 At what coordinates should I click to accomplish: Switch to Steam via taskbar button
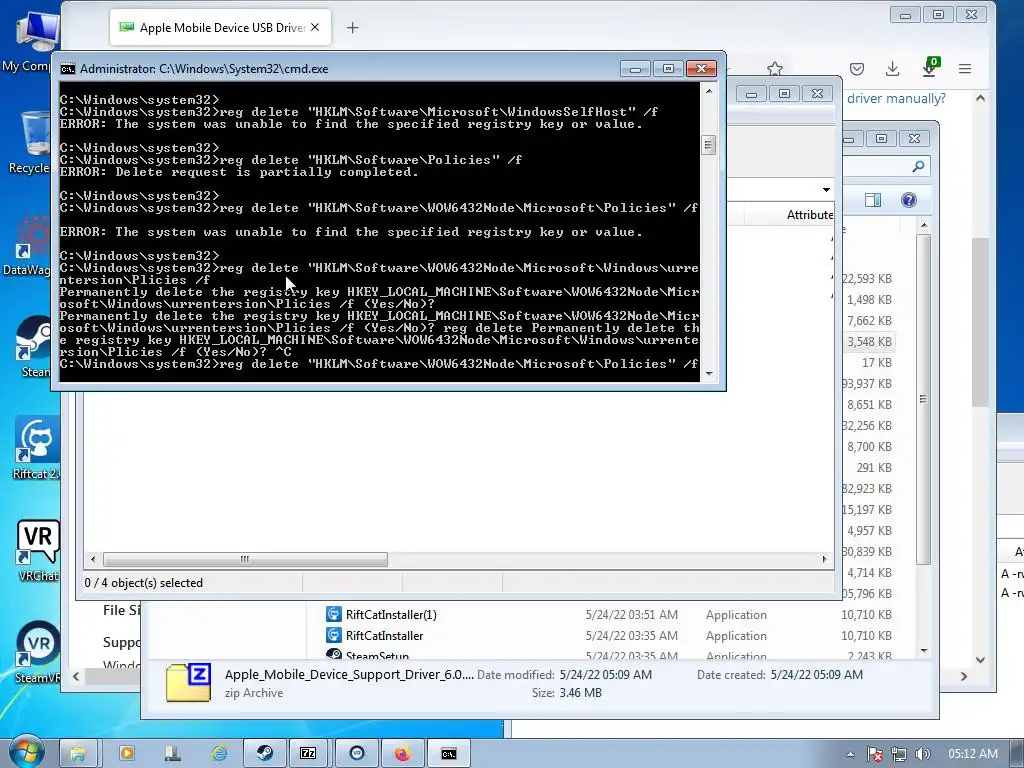click(x=264, y=754)
